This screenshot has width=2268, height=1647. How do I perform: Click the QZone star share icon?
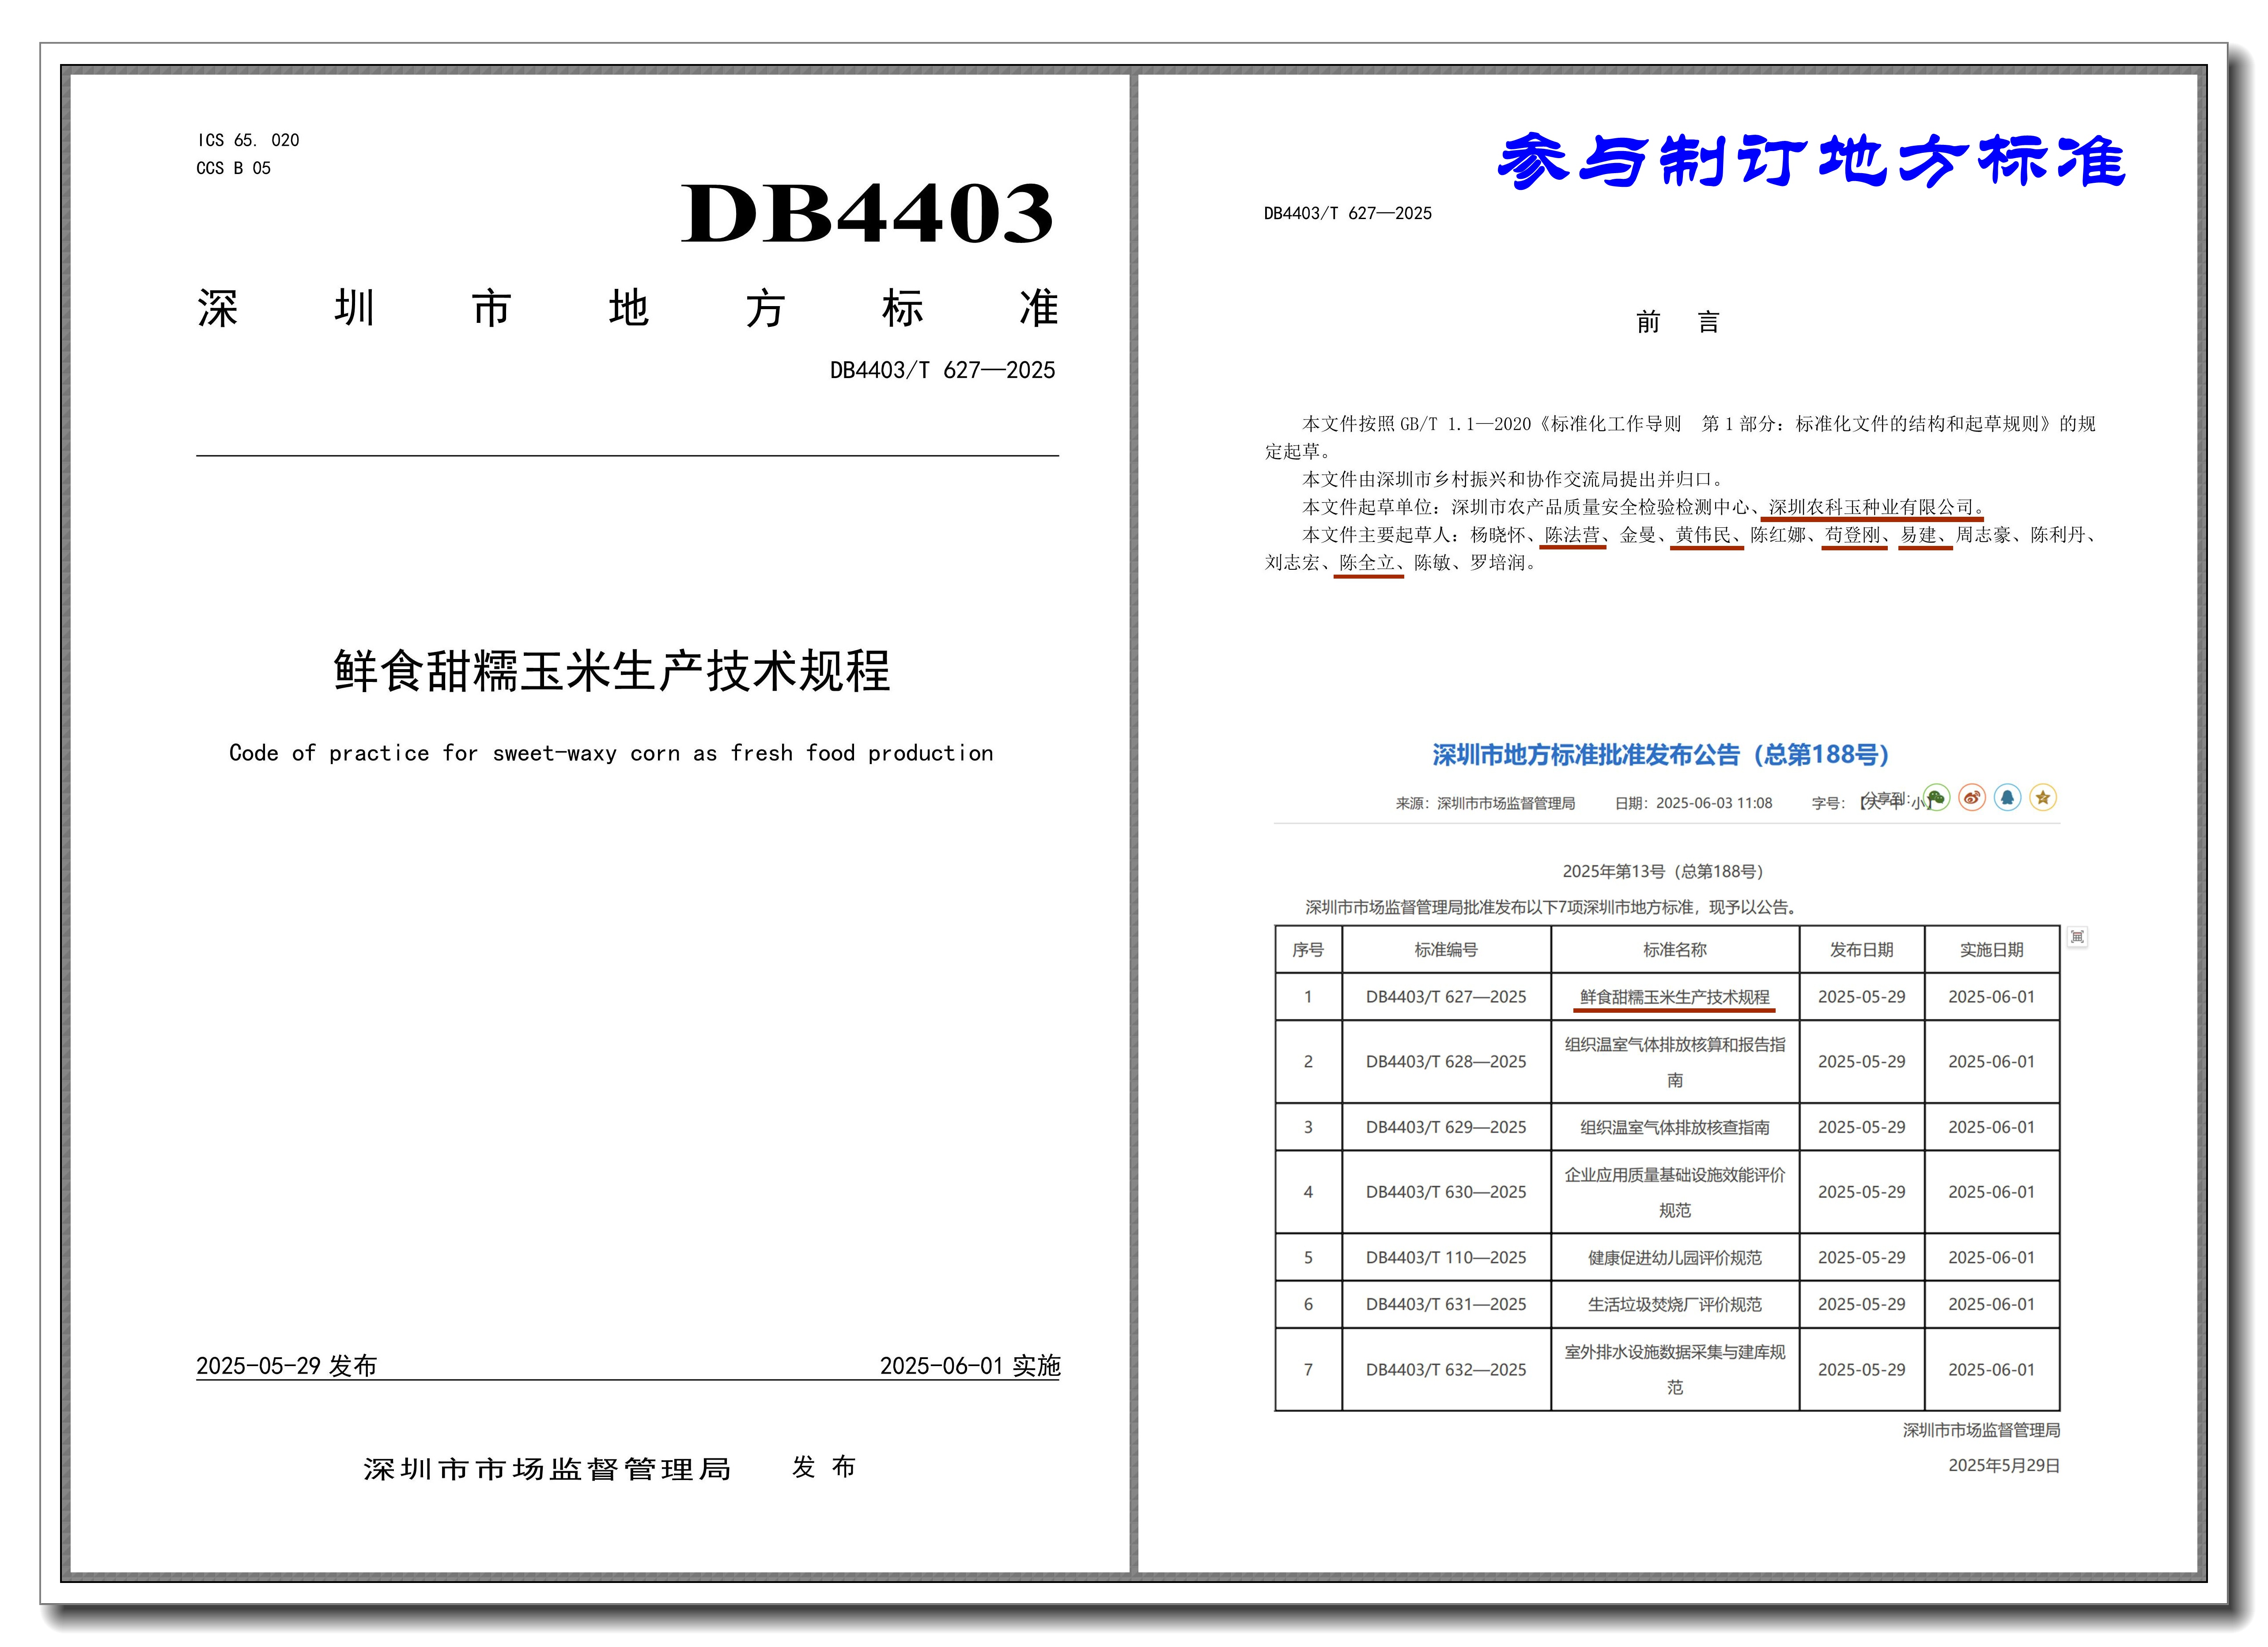2043,798
